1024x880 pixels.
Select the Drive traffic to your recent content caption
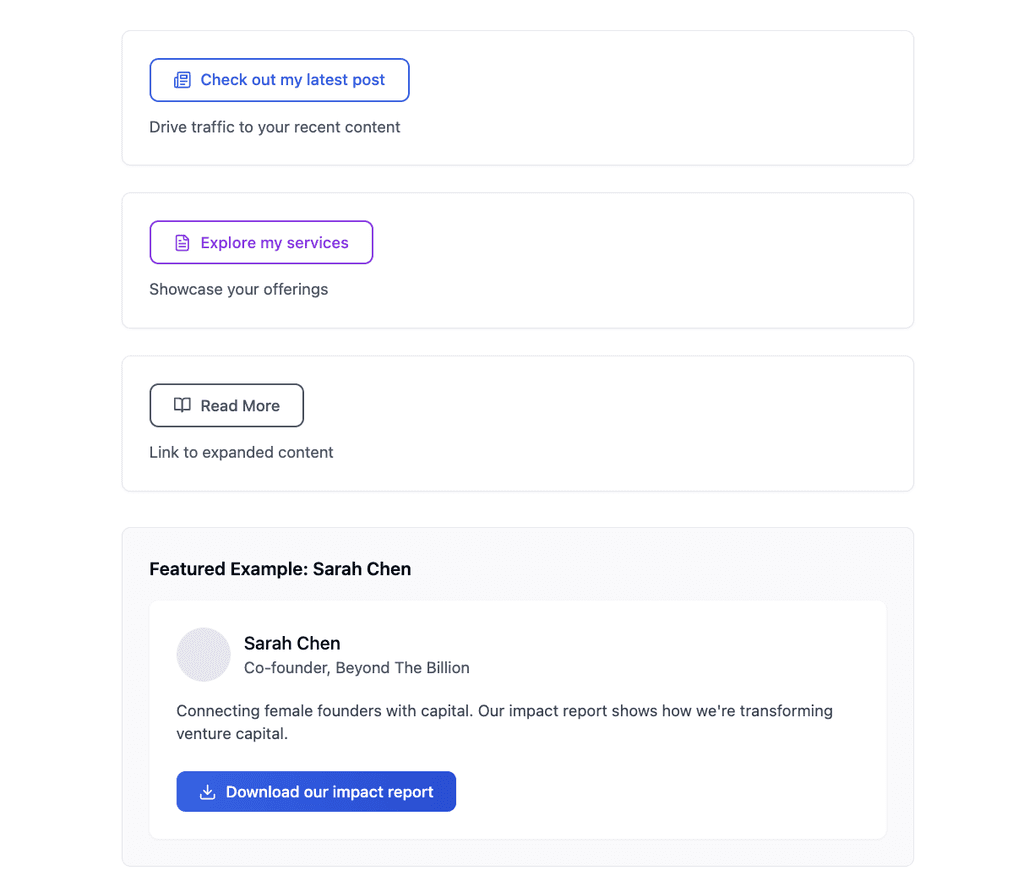[x=275, y=127]
